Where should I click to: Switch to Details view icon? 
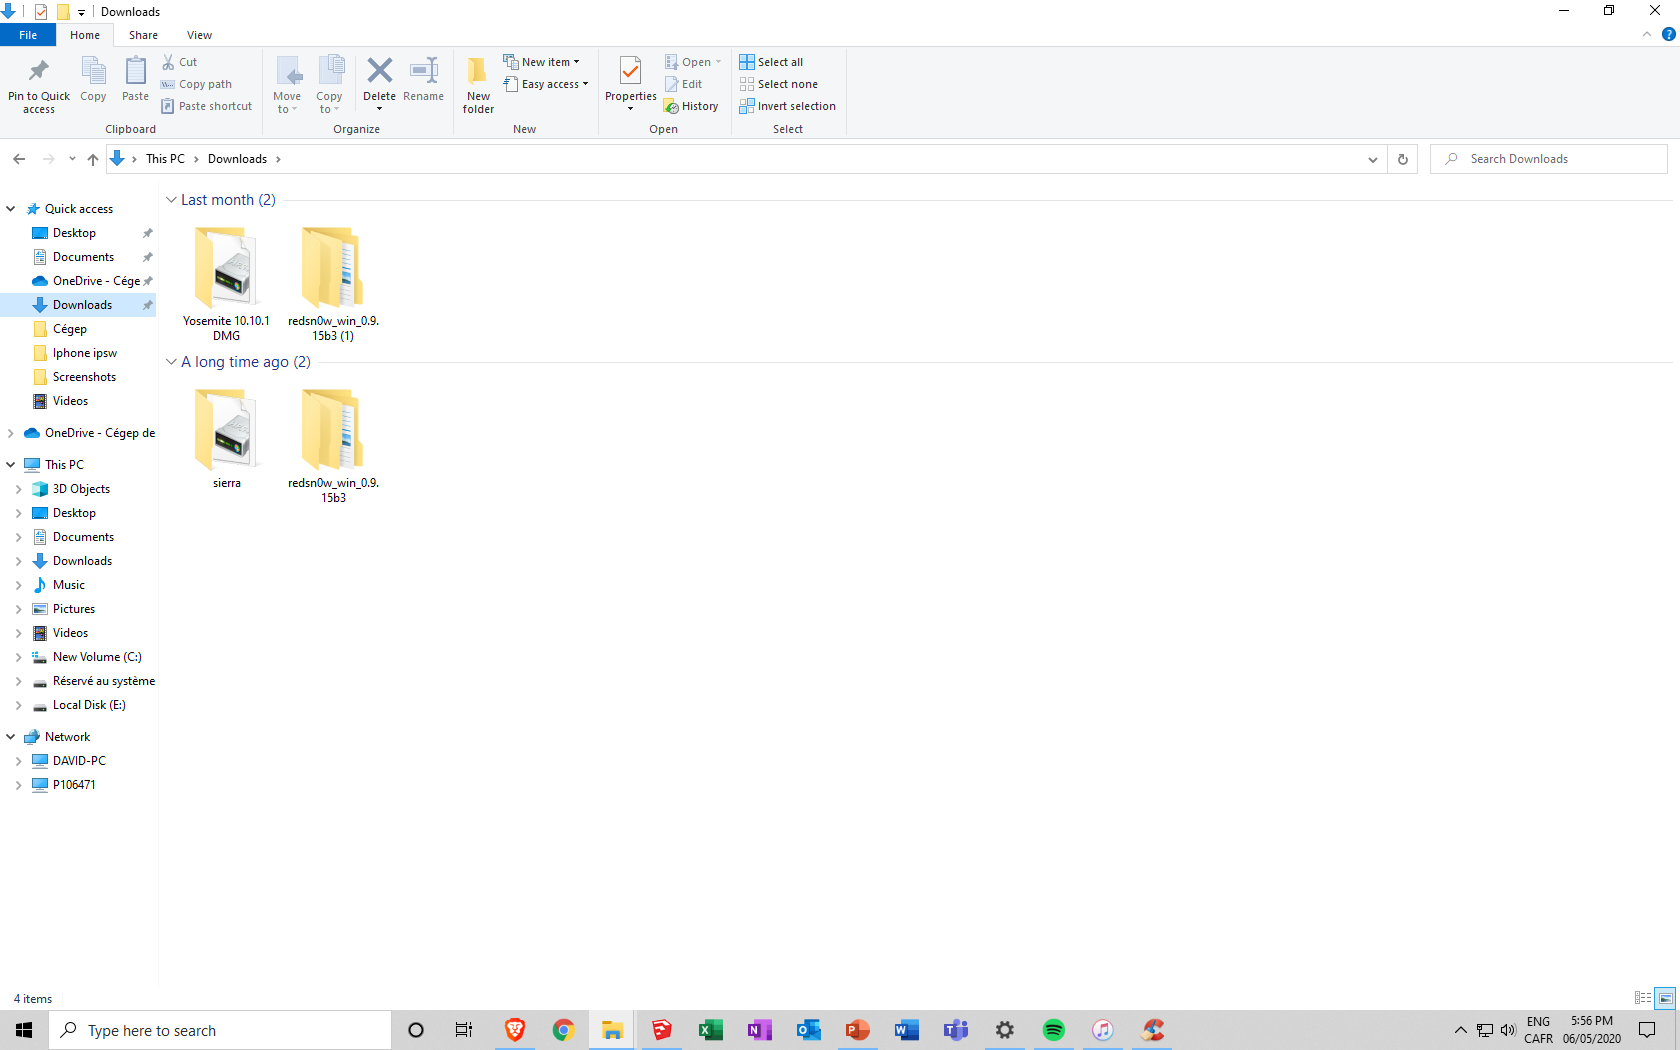[x=1643, y=998]
